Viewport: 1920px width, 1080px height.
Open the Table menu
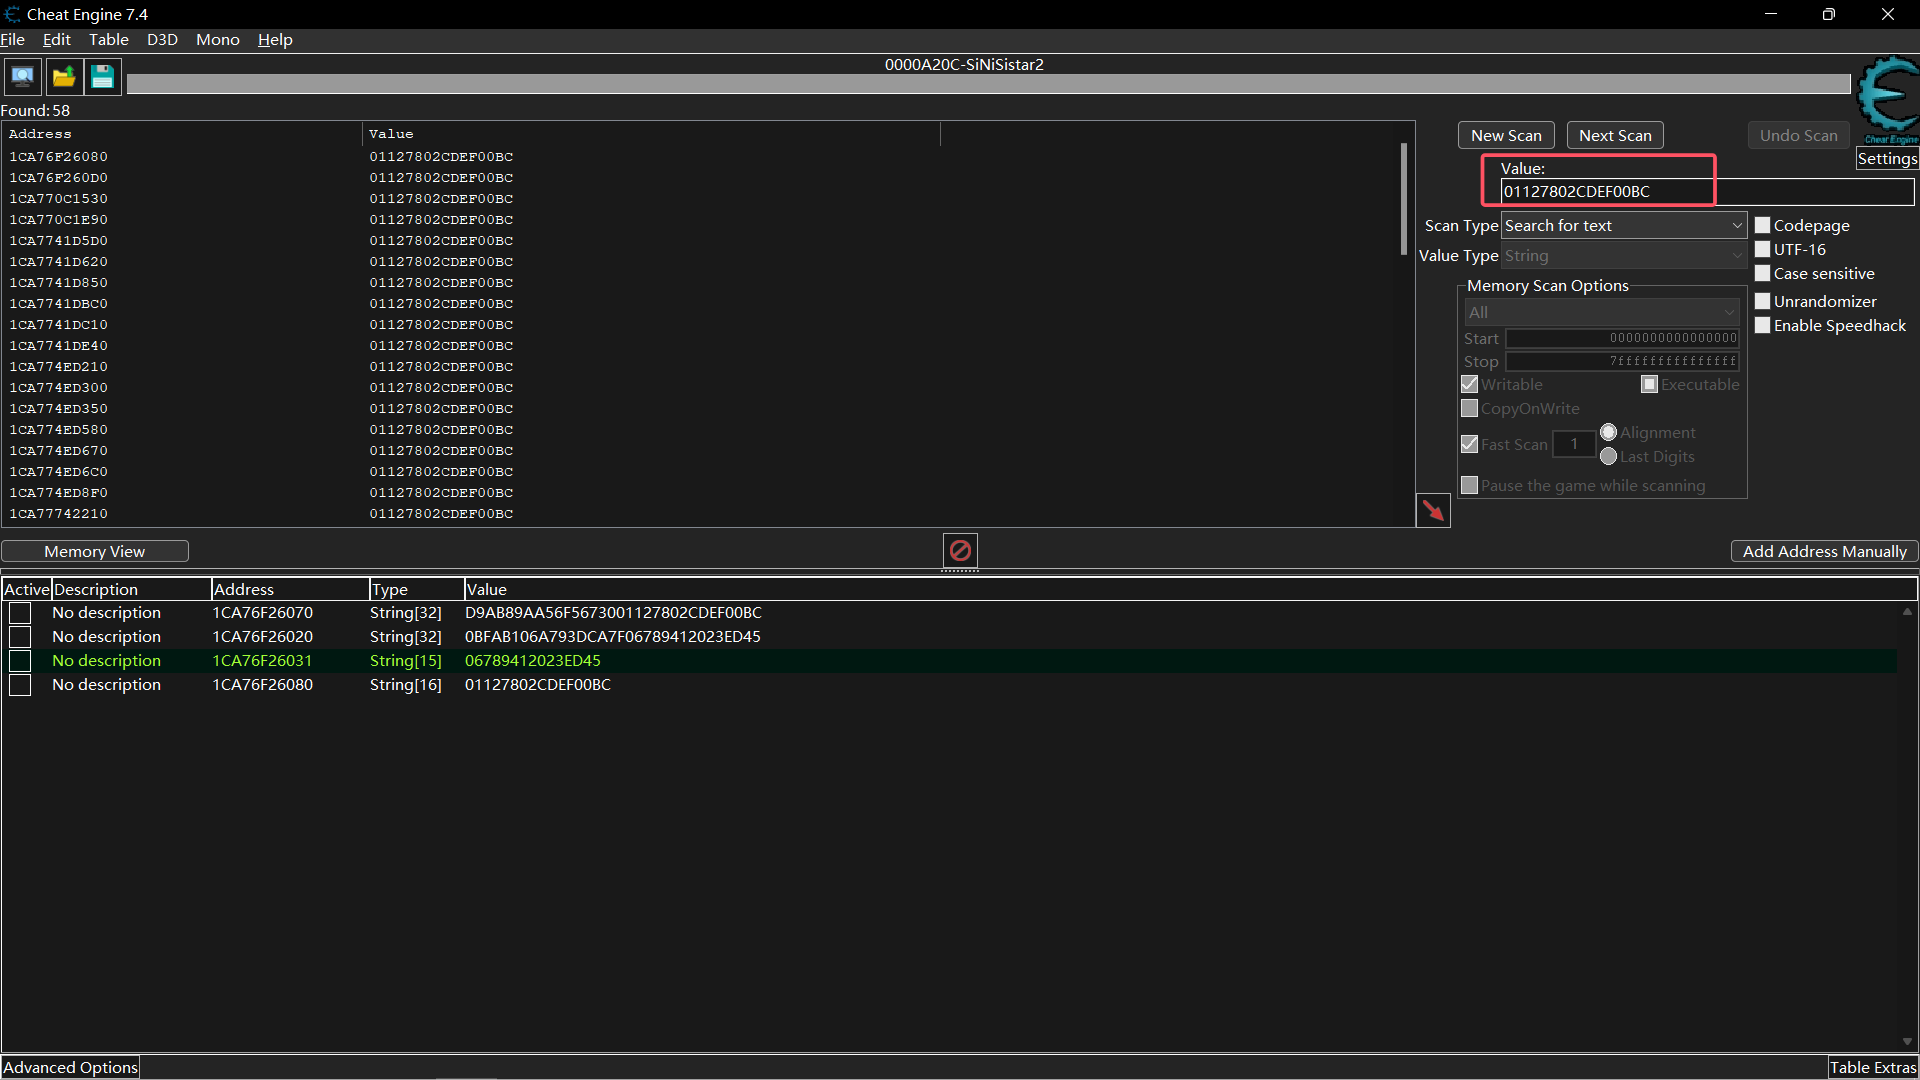pyautogui.click(x=108, y=40)
